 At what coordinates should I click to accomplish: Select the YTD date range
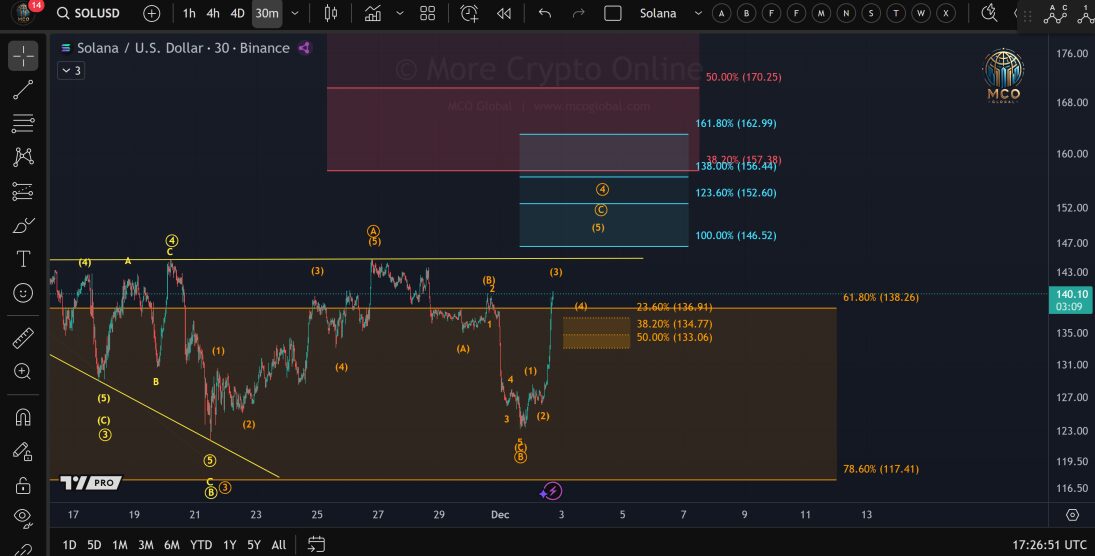click(x=200, y=545)
